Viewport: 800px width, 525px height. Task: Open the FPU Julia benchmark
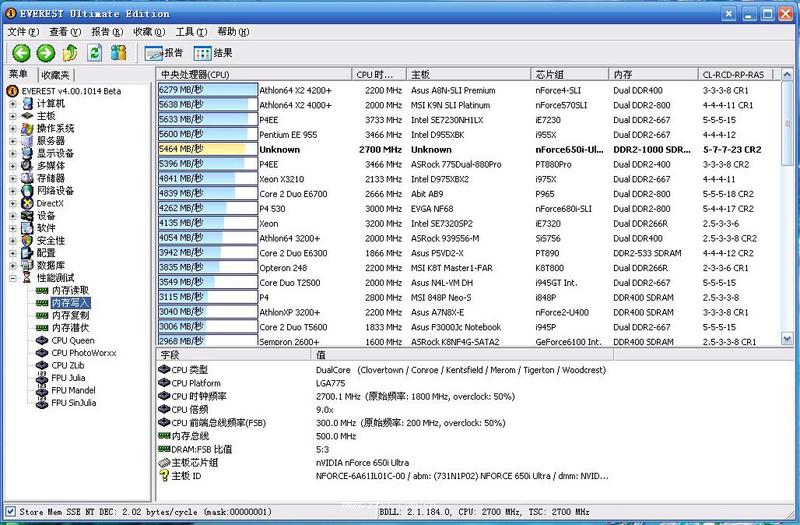[68, 378]
